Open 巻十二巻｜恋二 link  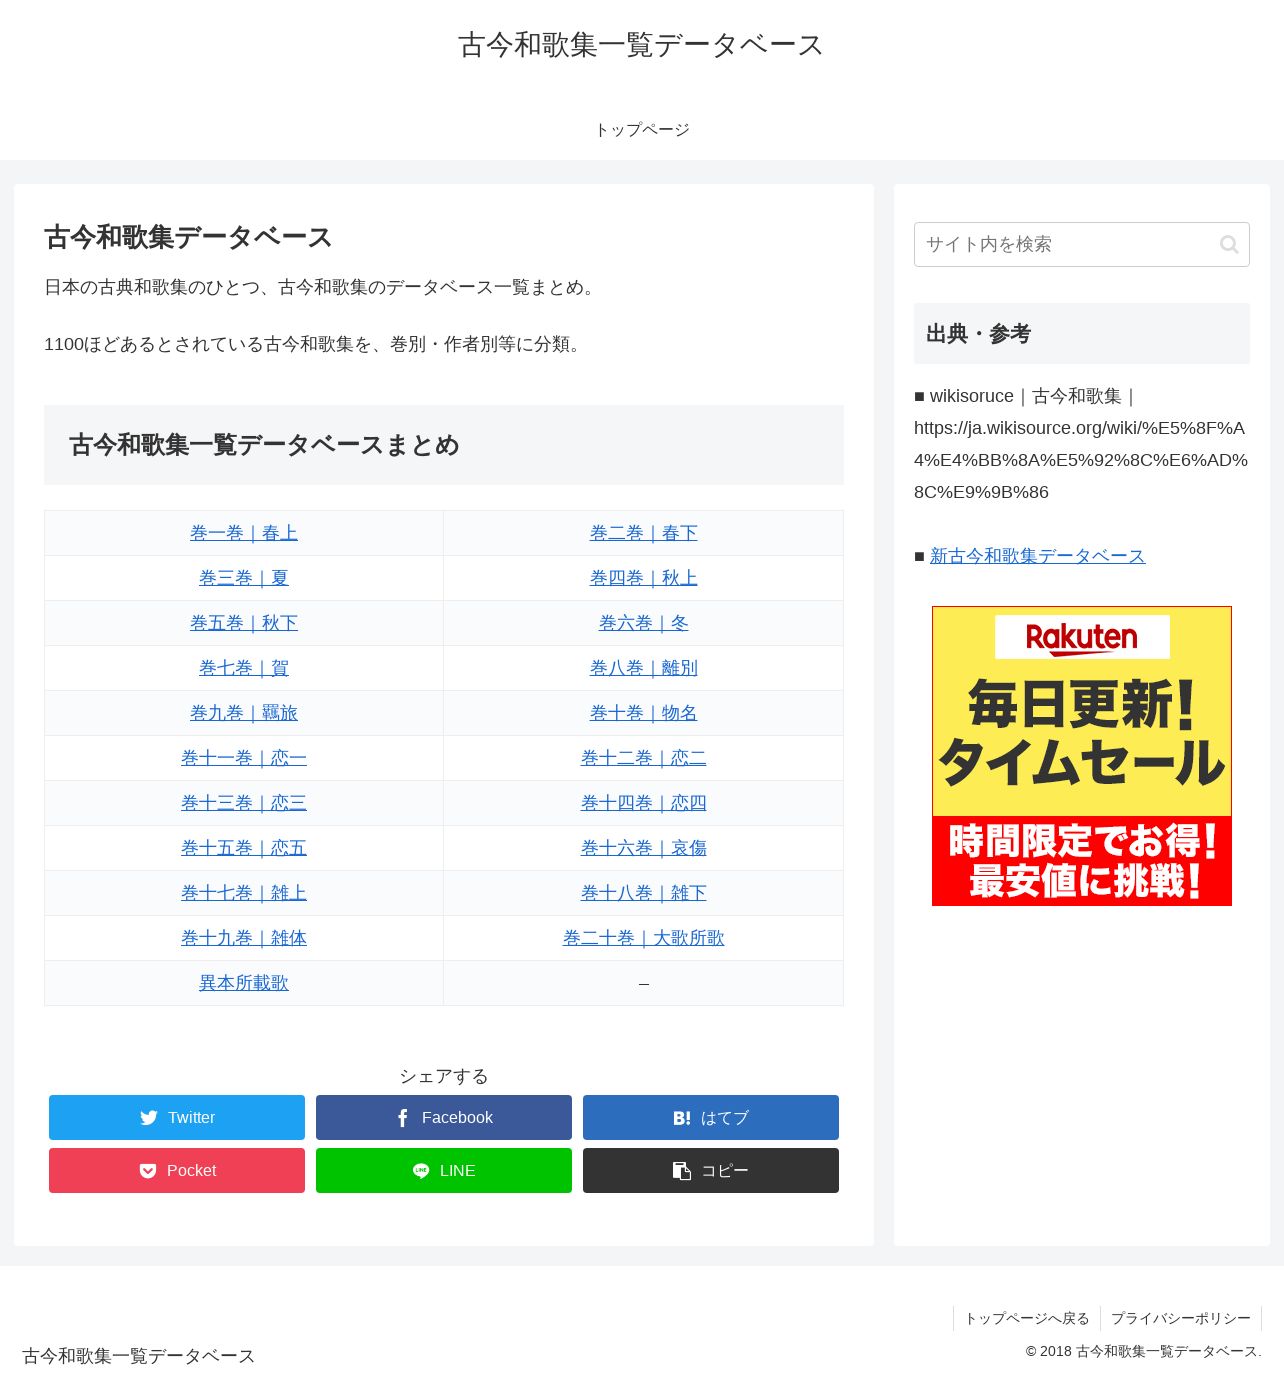tap(644, 758)
